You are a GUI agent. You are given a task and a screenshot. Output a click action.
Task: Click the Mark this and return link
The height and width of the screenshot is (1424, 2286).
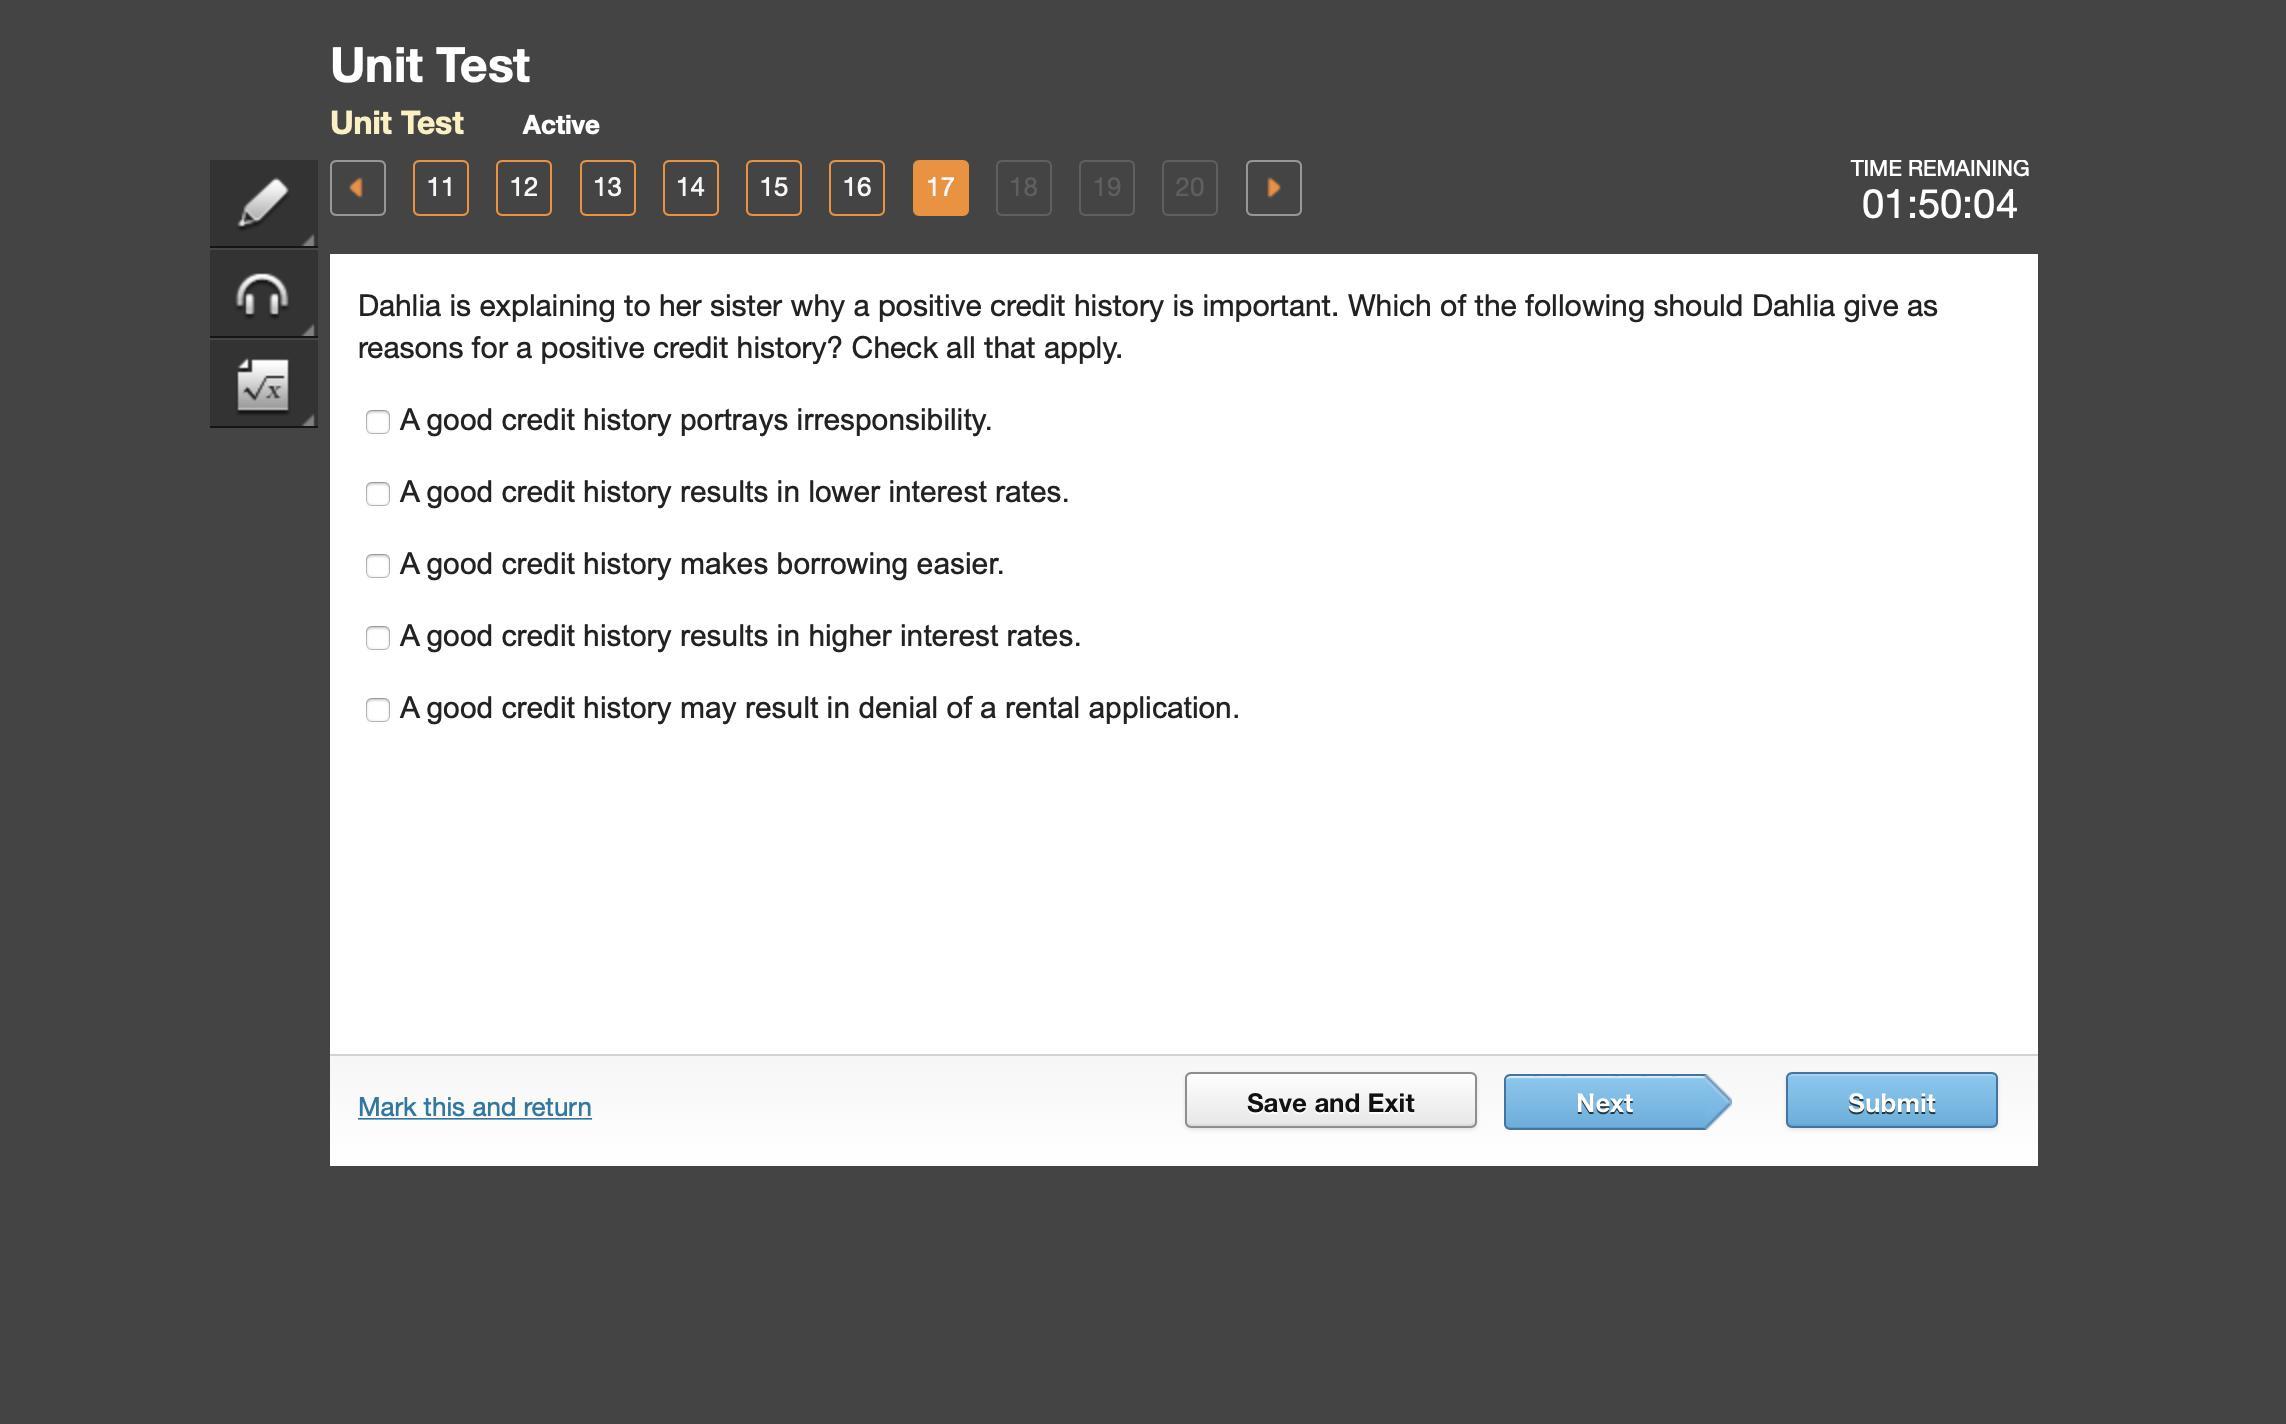point(474,1107)
